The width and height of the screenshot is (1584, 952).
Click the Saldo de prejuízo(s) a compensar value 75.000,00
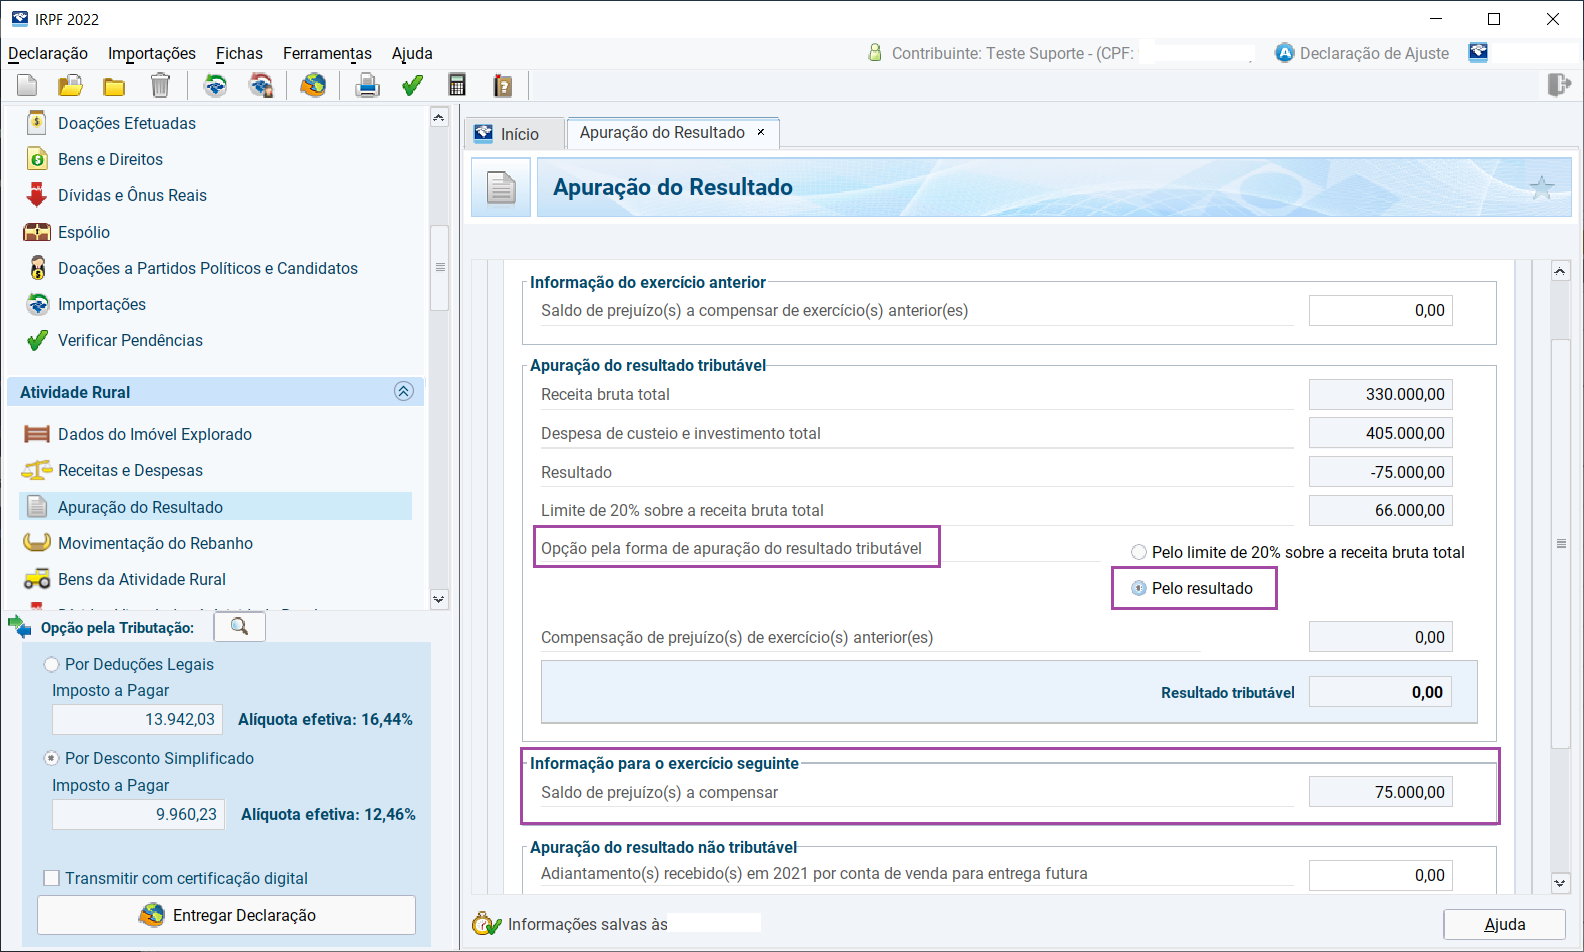[1380, 792]
